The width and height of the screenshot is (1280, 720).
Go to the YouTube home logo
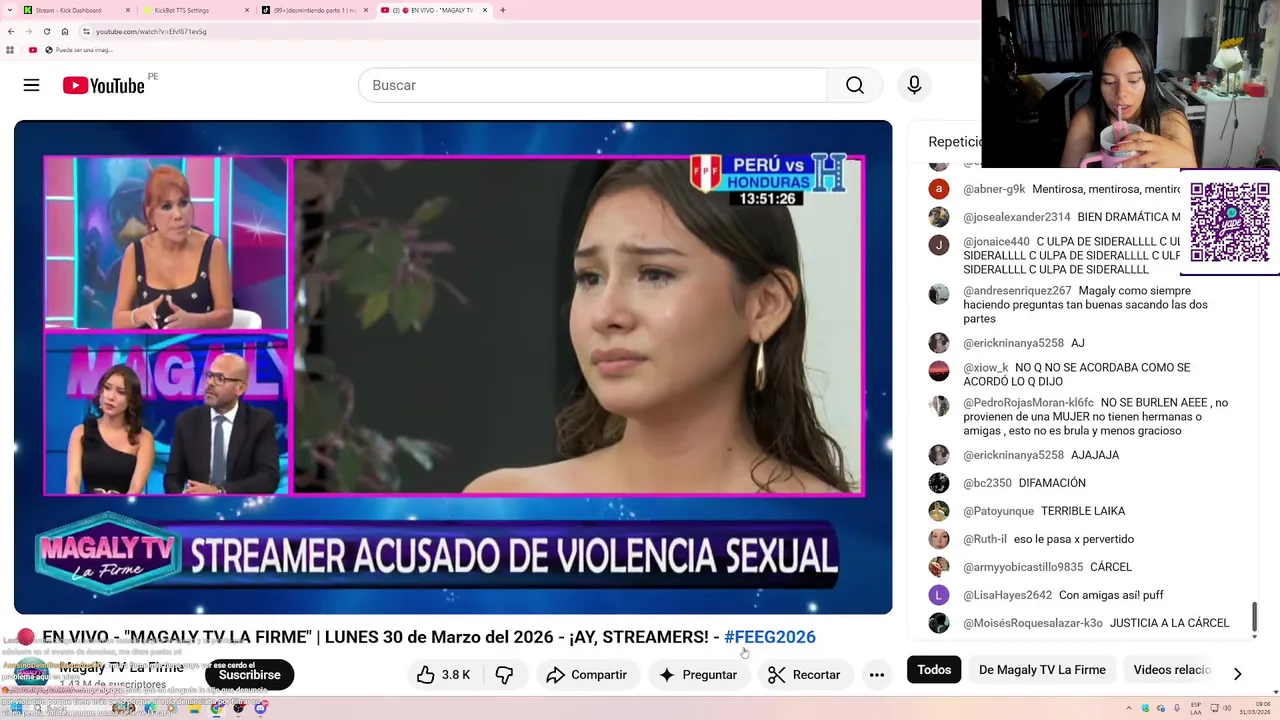pos(104,85)
